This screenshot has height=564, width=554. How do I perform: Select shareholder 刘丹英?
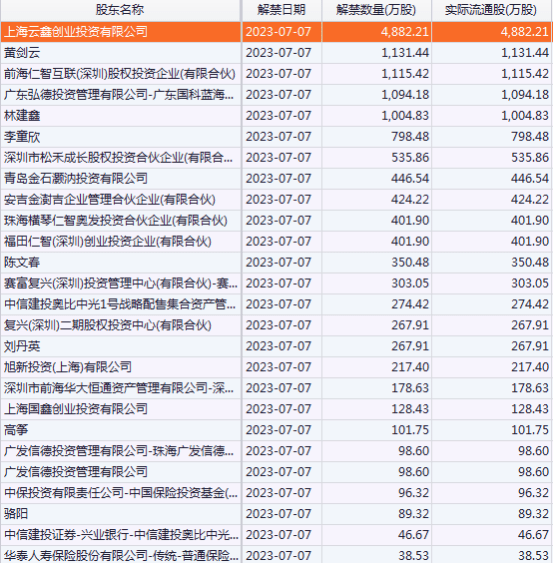click(22, 346)
